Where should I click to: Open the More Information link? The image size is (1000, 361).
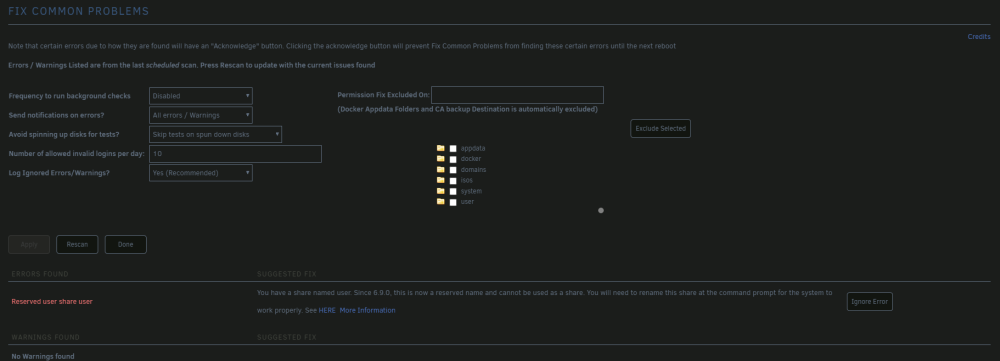pyautogui.click(x=367, y=310)
